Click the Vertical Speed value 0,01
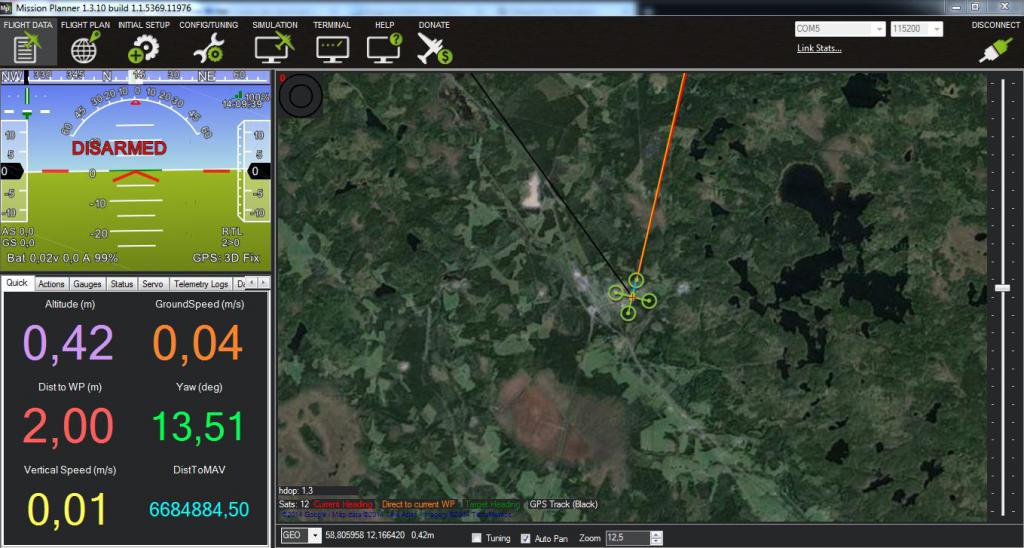 click(68, 510)
